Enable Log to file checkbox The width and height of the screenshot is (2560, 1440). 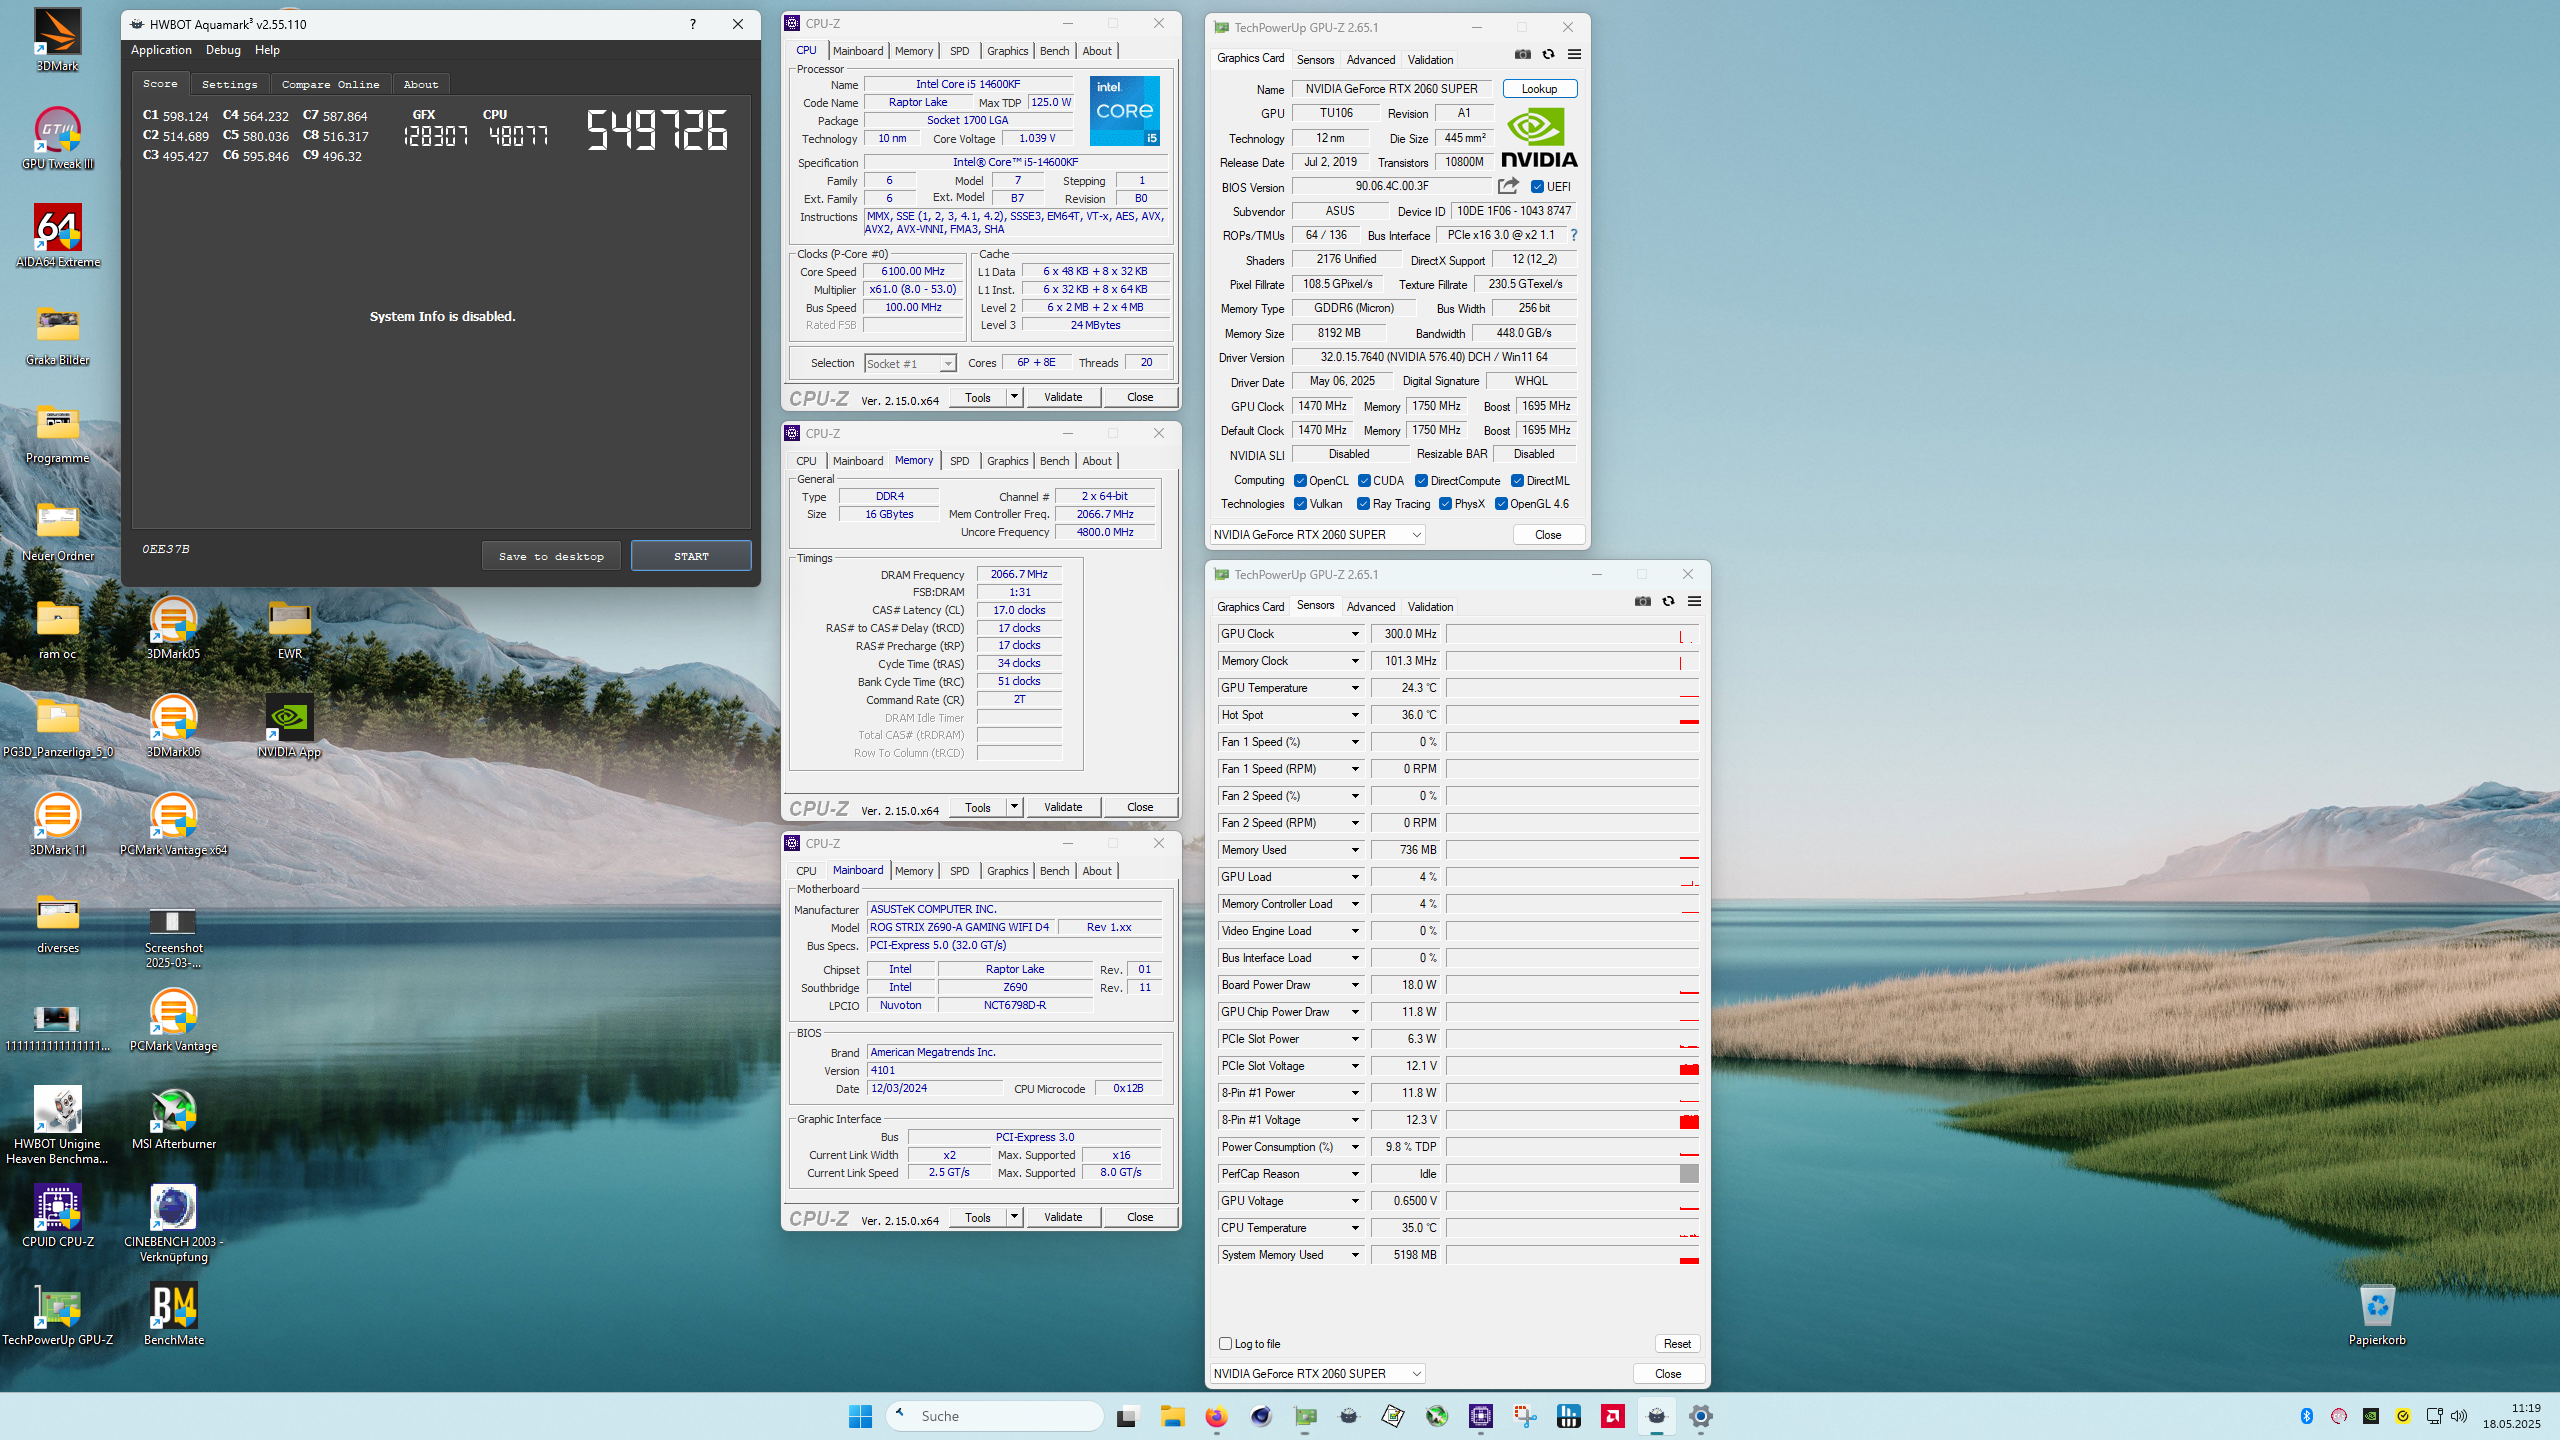[1225, 1344]
